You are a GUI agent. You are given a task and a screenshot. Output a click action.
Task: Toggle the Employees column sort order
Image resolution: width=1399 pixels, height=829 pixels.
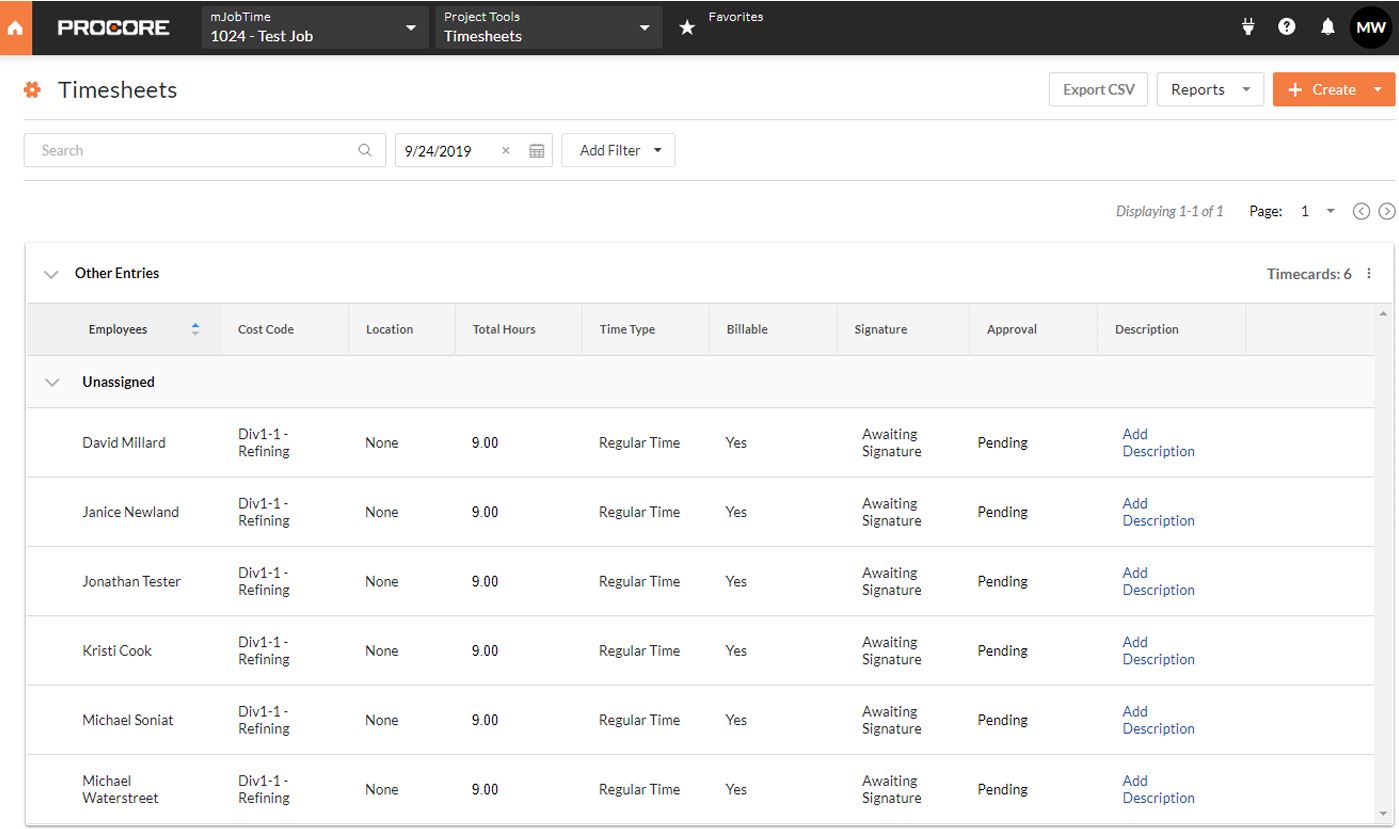pyautogui.click(x=196, y=328)
